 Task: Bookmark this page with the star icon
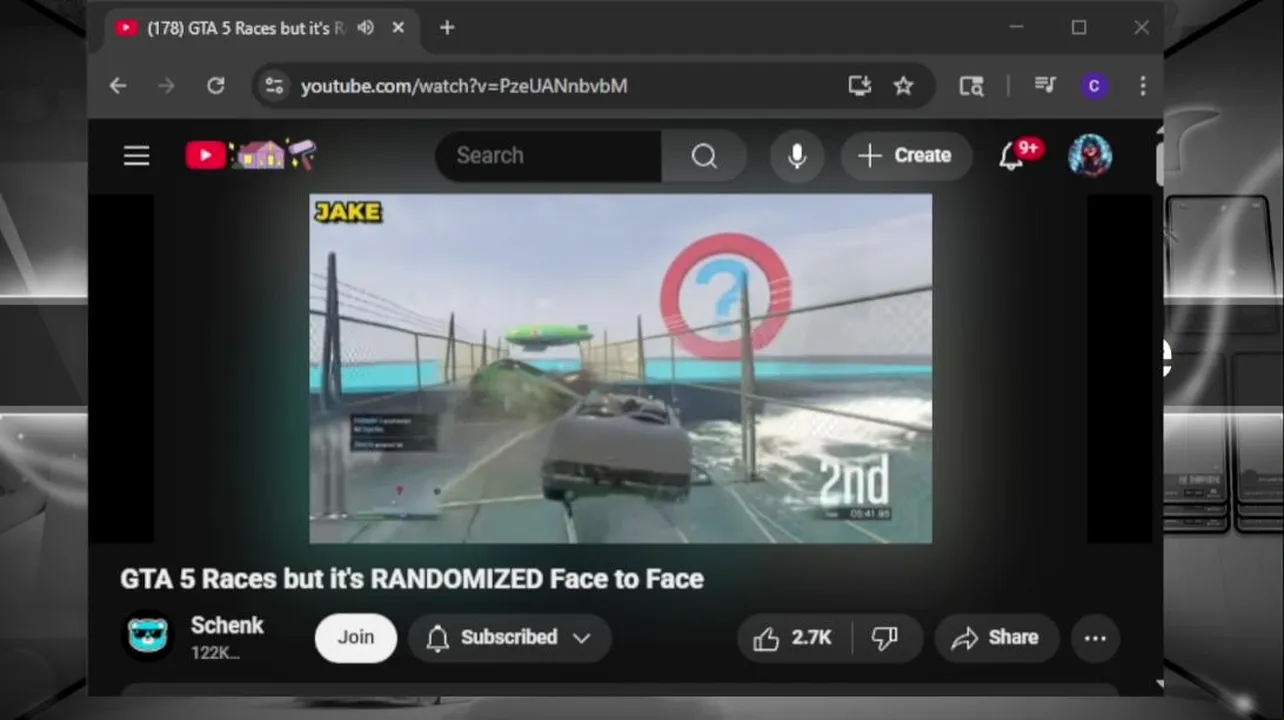903,86
